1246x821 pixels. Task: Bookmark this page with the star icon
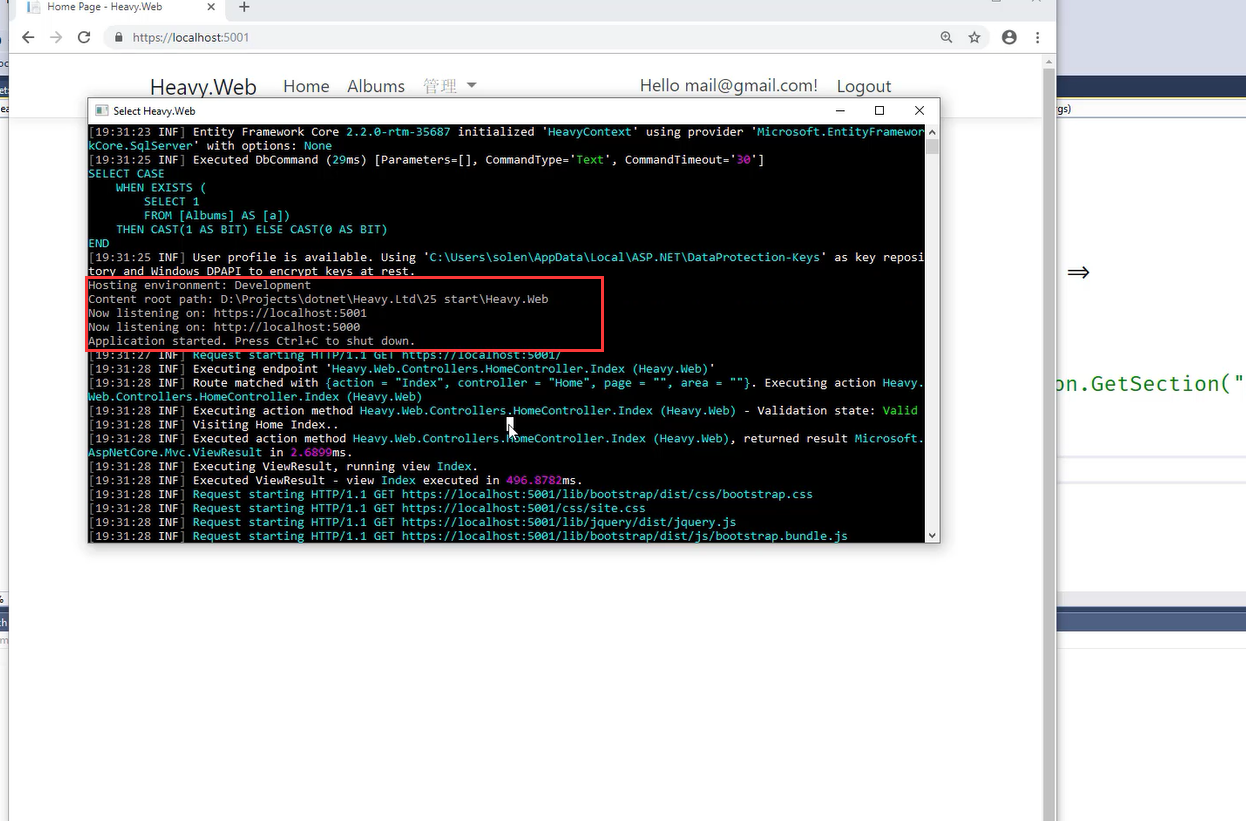[x=974, y=37]
